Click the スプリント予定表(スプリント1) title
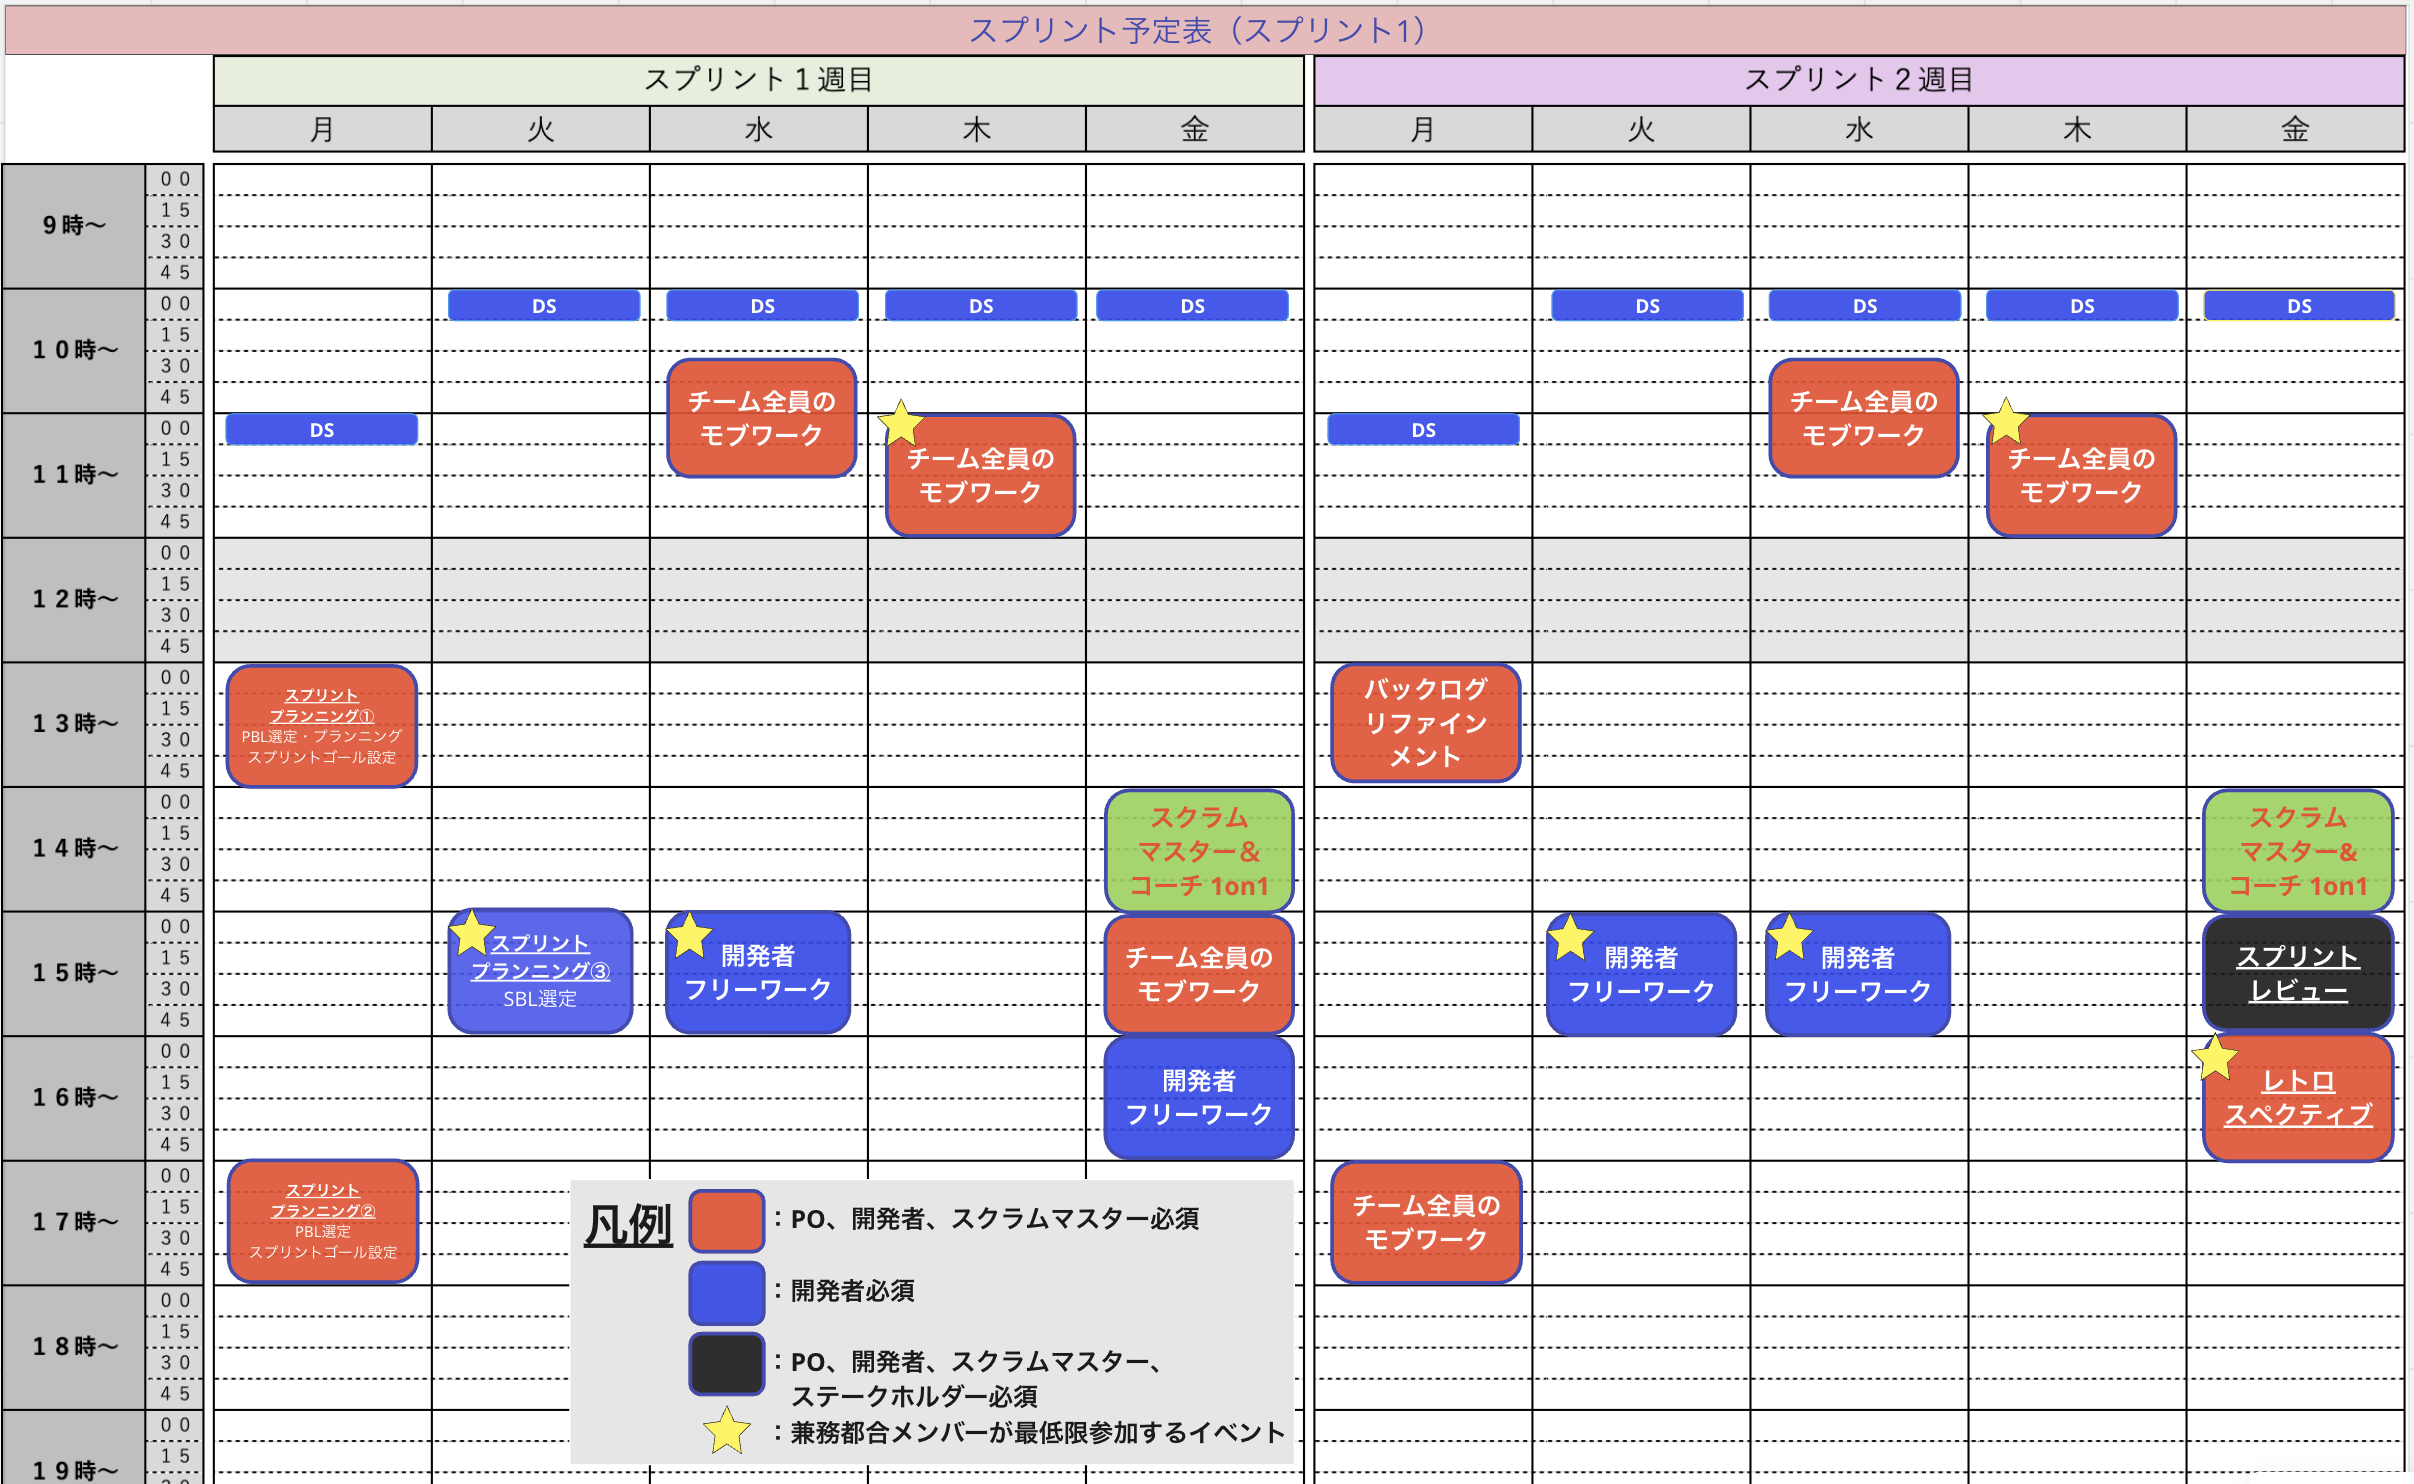2414x1484 pixels. pos(1198,30)
